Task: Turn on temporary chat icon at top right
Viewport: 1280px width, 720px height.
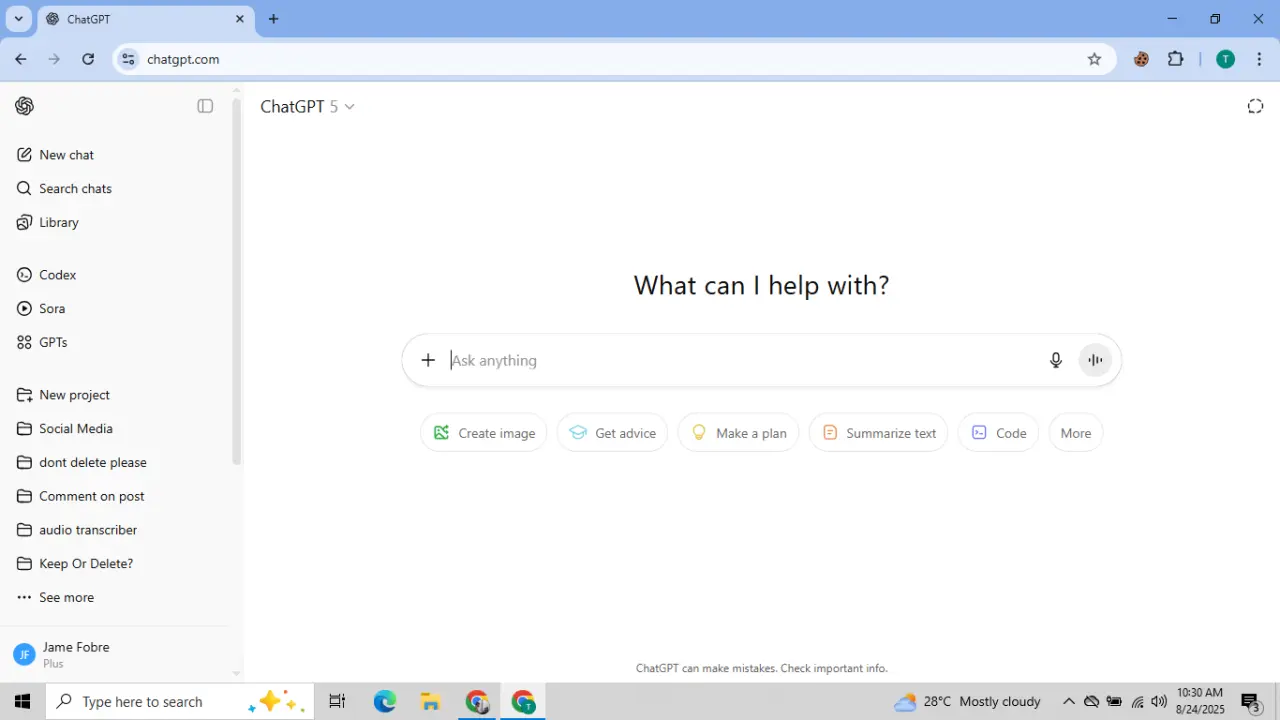Action: tap(1255, 107)
